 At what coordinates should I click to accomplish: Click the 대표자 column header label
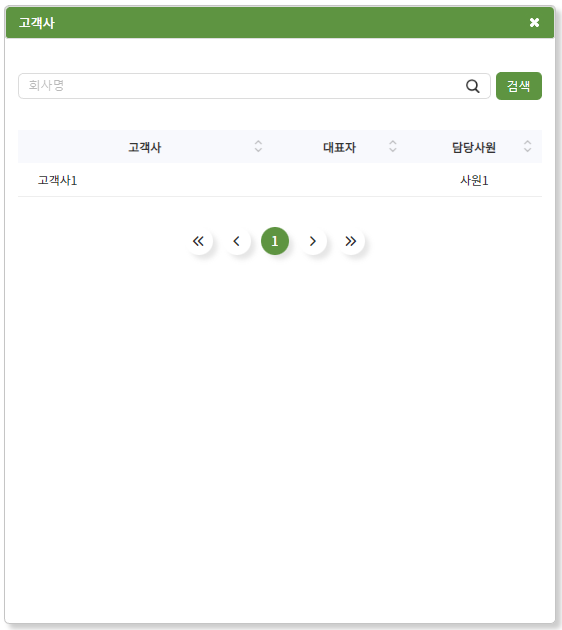click(339, 147)
